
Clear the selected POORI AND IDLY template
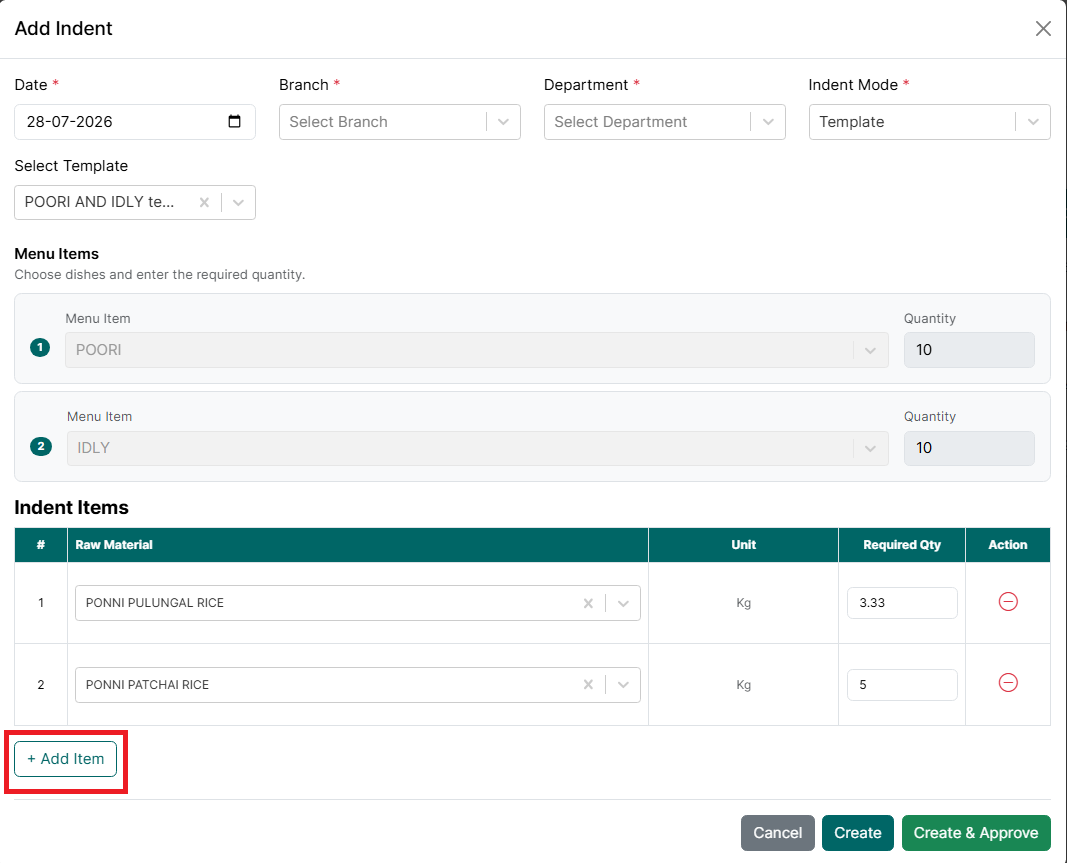tap(204, 202)
